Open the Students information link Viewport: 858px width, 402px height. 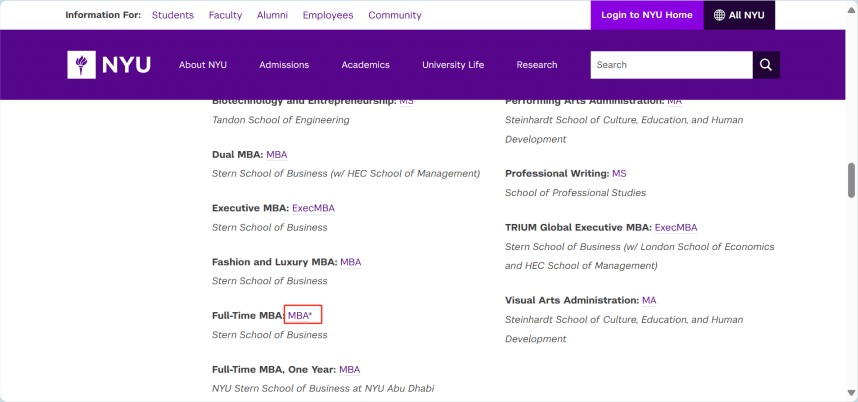coord(173,15)
